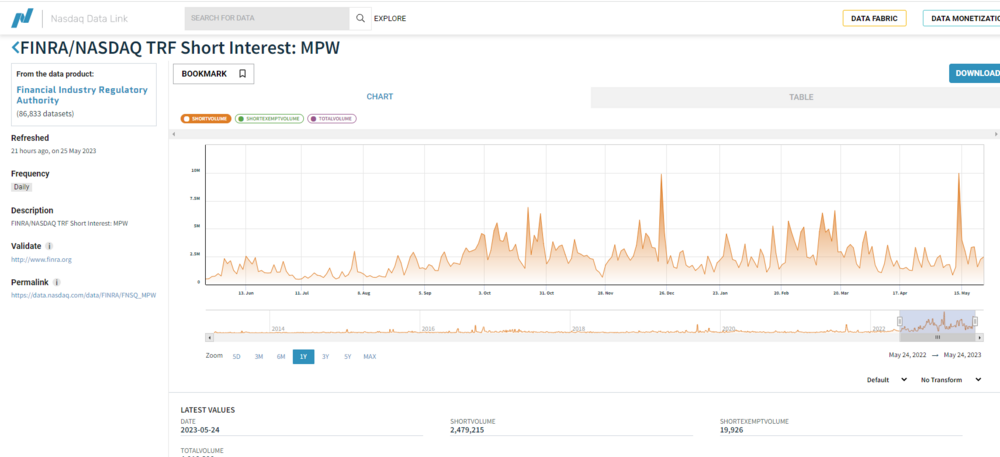
Task: Click the (86,833 datasets) text
Action: click(x=45, y=114)
